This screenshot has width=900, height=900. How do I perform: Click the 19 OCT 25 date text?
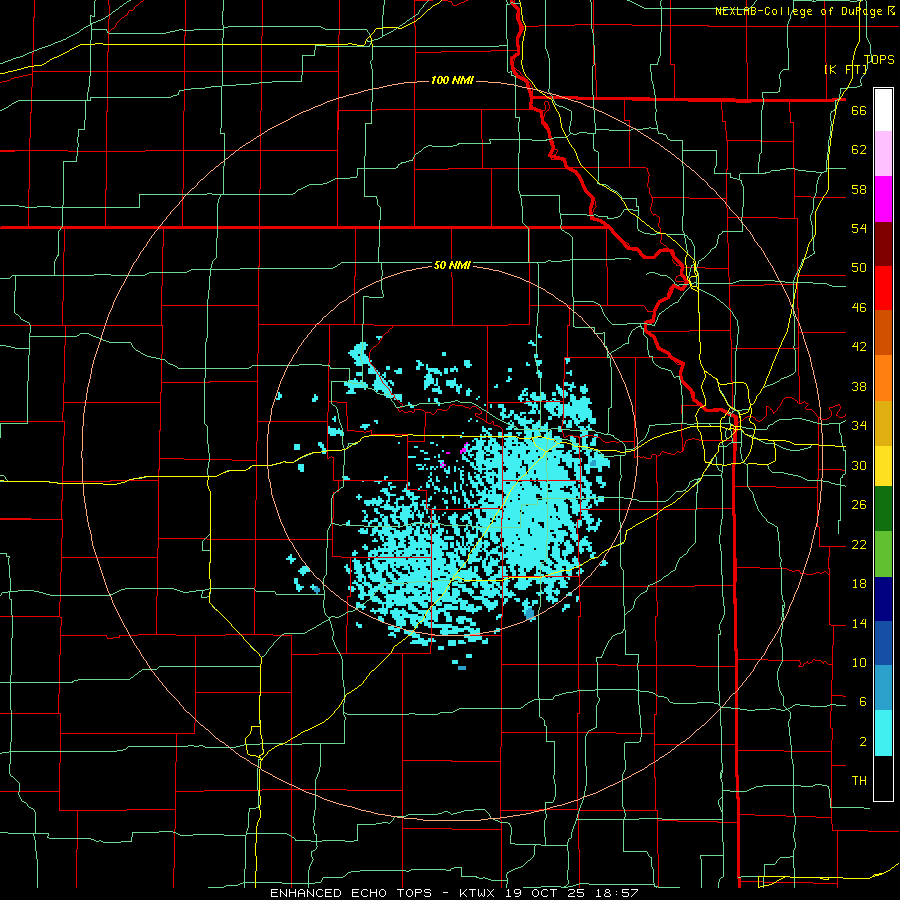[547, 893]
